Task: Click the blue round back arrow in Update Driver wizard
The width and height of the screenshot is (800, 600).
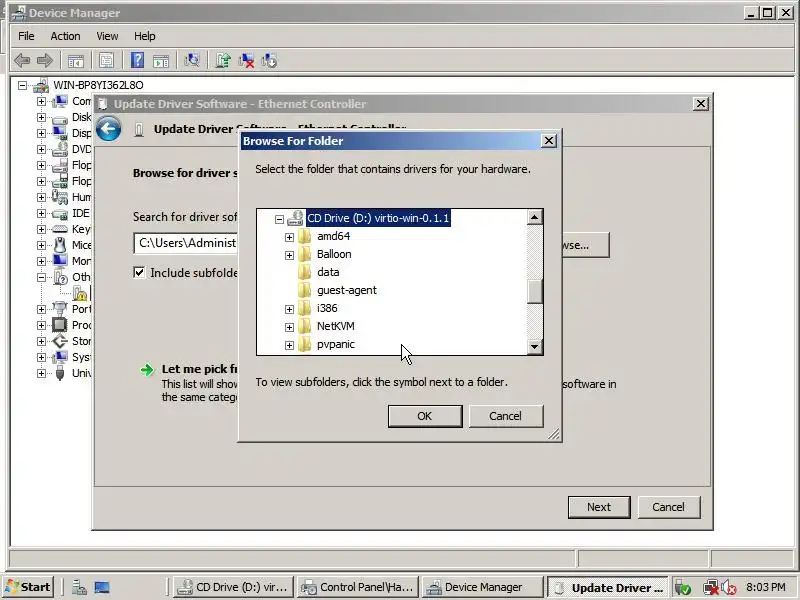Action: 109,129
